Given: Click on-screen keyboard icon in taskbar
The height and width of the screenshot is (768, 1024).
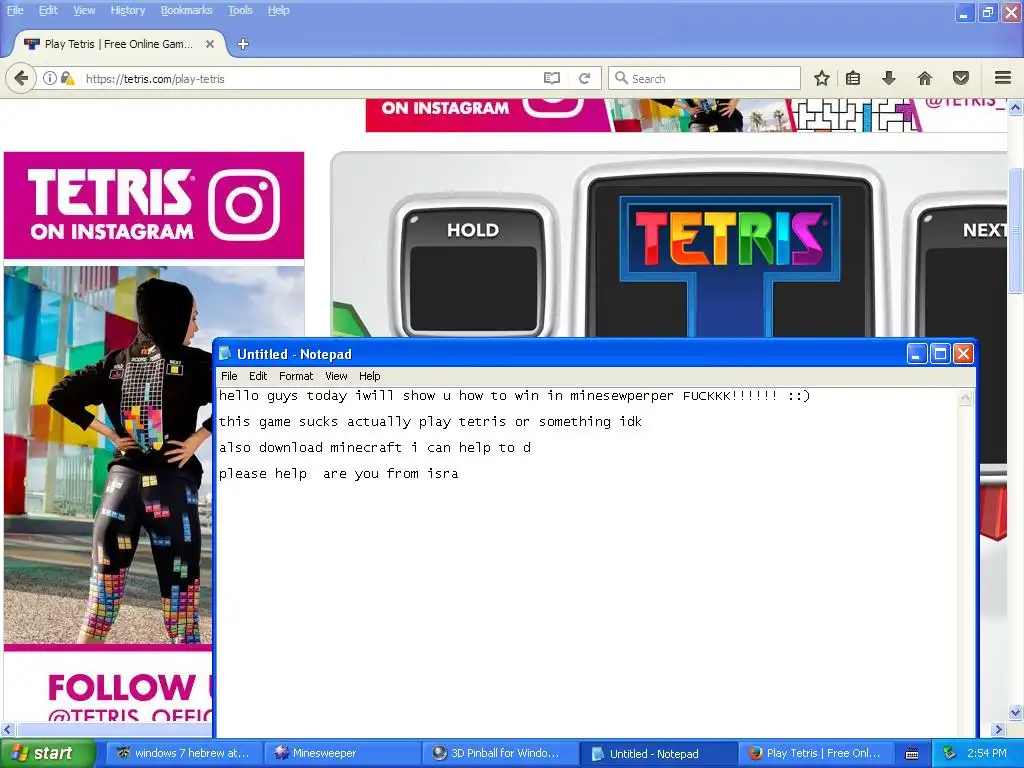Looking at the screenshot, I should 912,754.
